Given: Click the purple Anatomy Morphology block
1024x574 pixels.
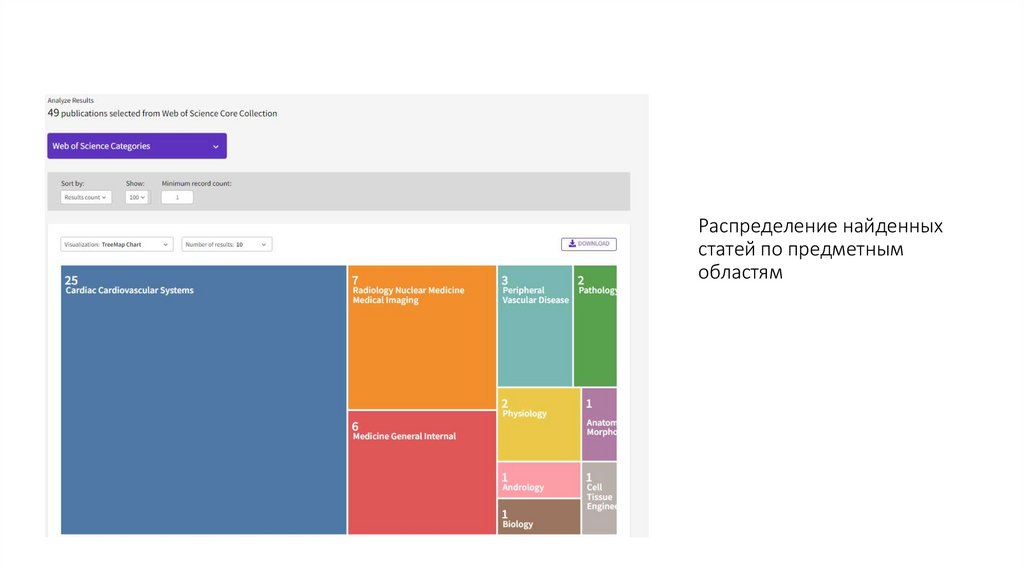Looking at the screenshot, I should [599, 424].
